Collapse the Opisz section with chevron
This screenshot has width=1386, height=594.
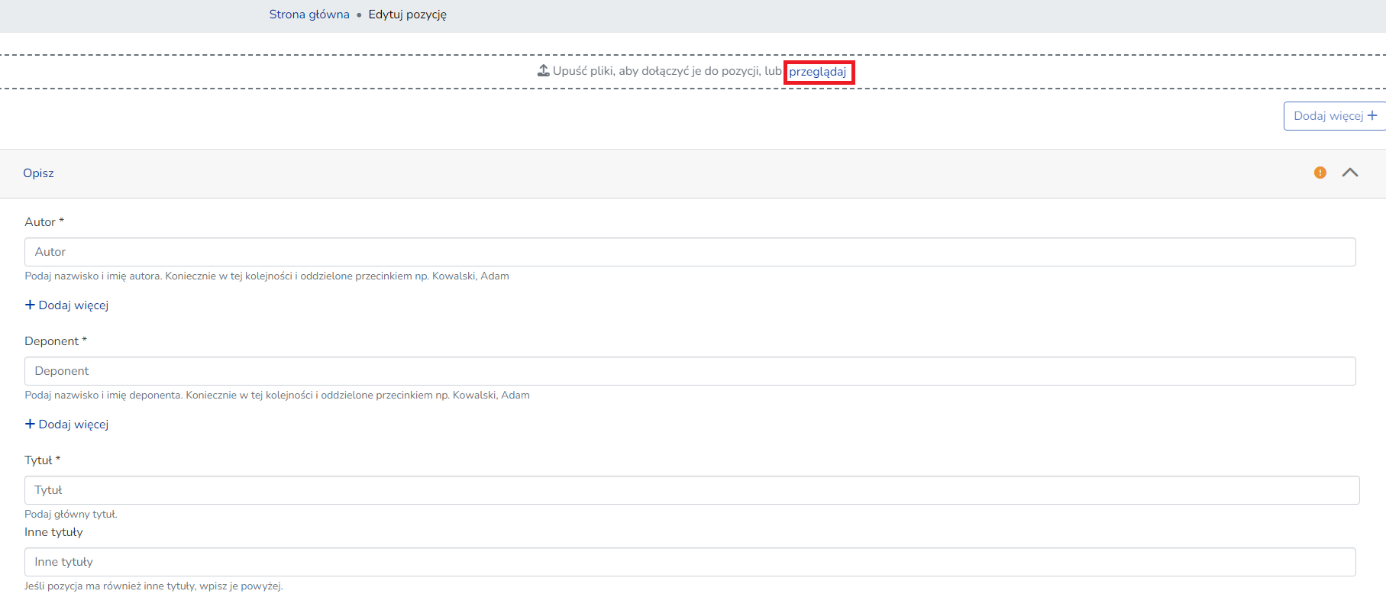[1350, 173]
